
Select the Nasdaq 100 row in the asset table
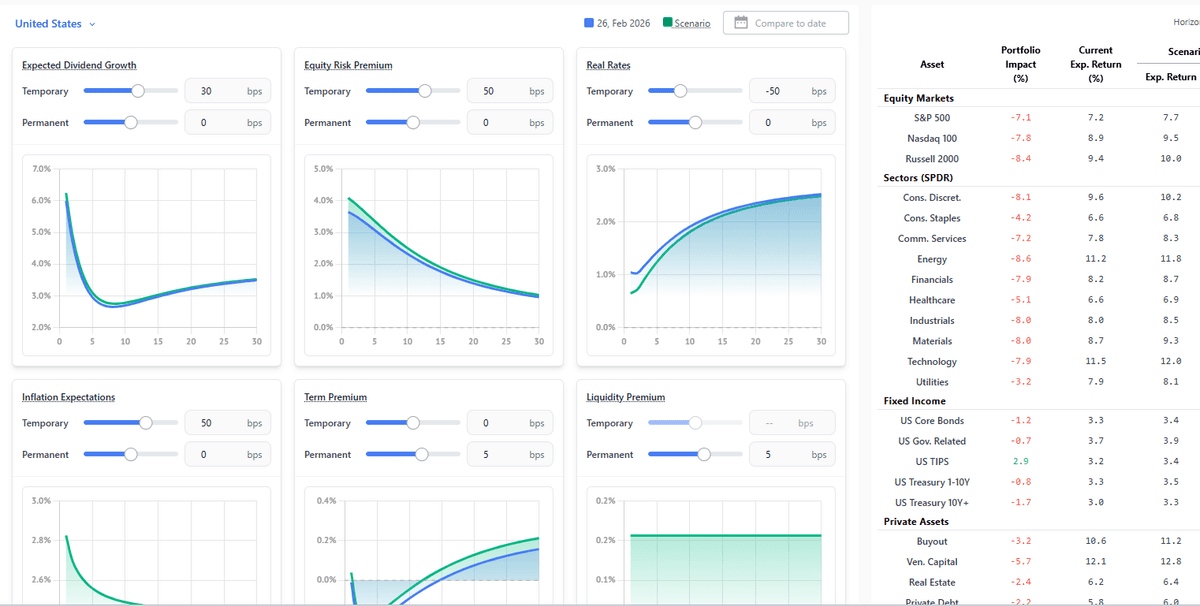tap(931, 138)
